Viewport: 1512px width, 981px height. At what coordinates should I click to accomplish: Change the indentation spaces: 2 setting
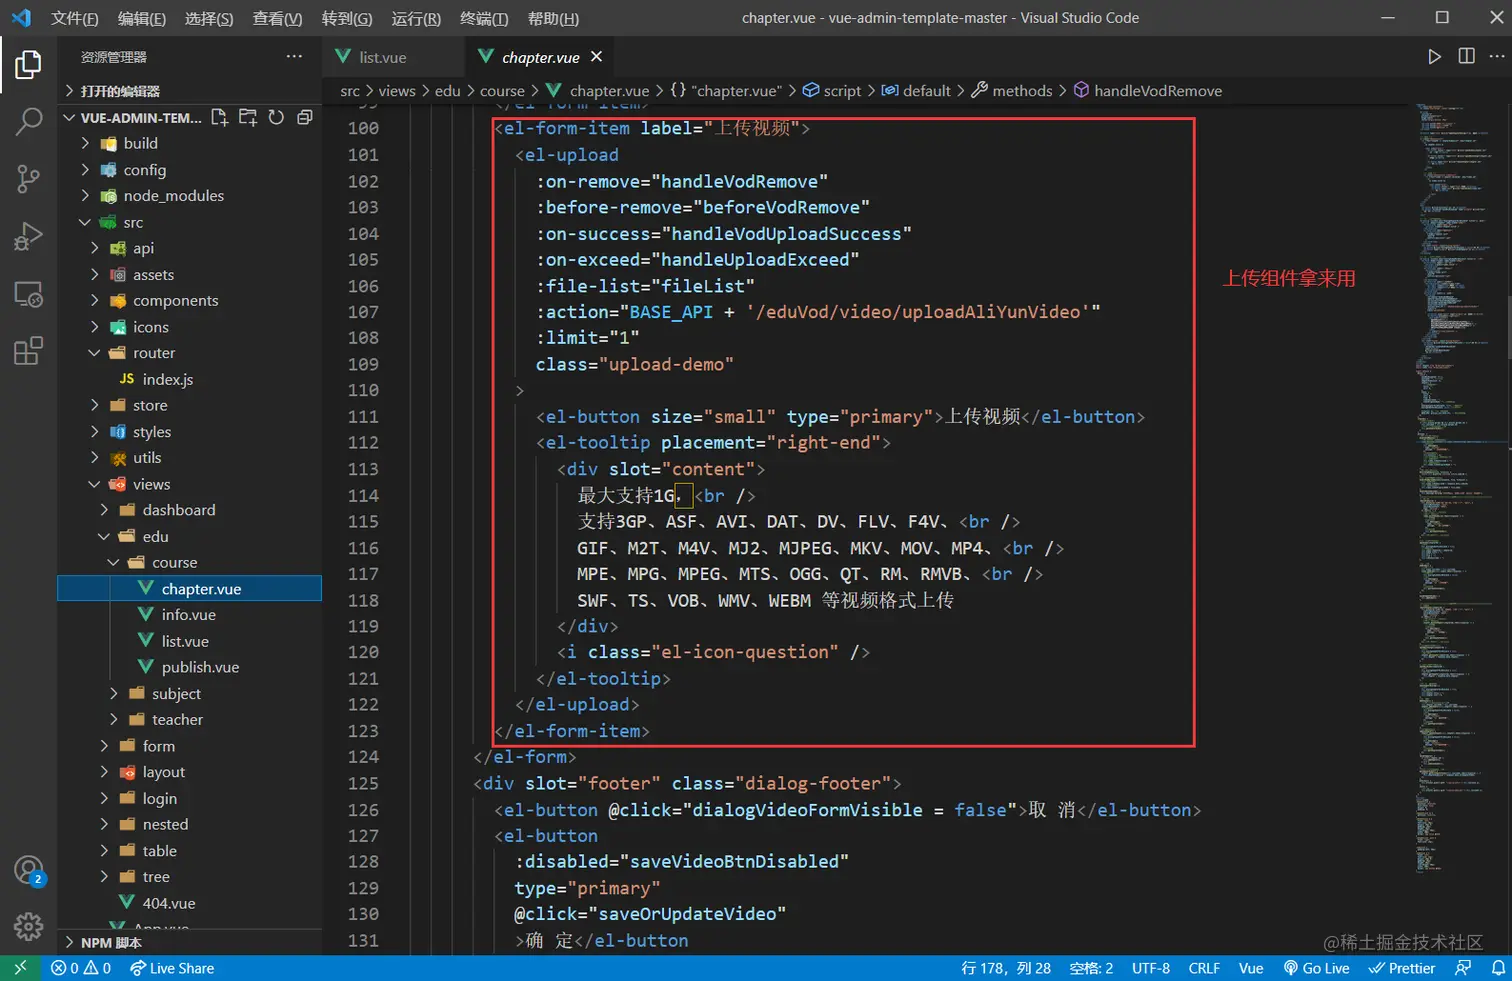pyautogui.click(x=1091, y=968)
